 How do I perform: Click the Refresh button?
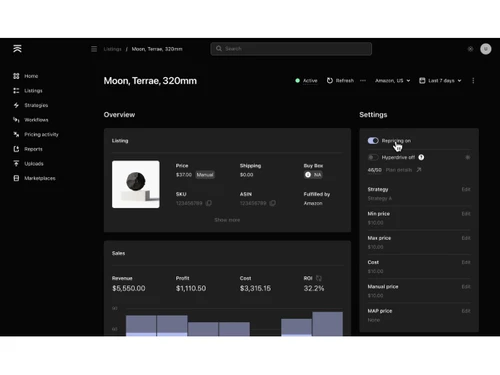340,81
